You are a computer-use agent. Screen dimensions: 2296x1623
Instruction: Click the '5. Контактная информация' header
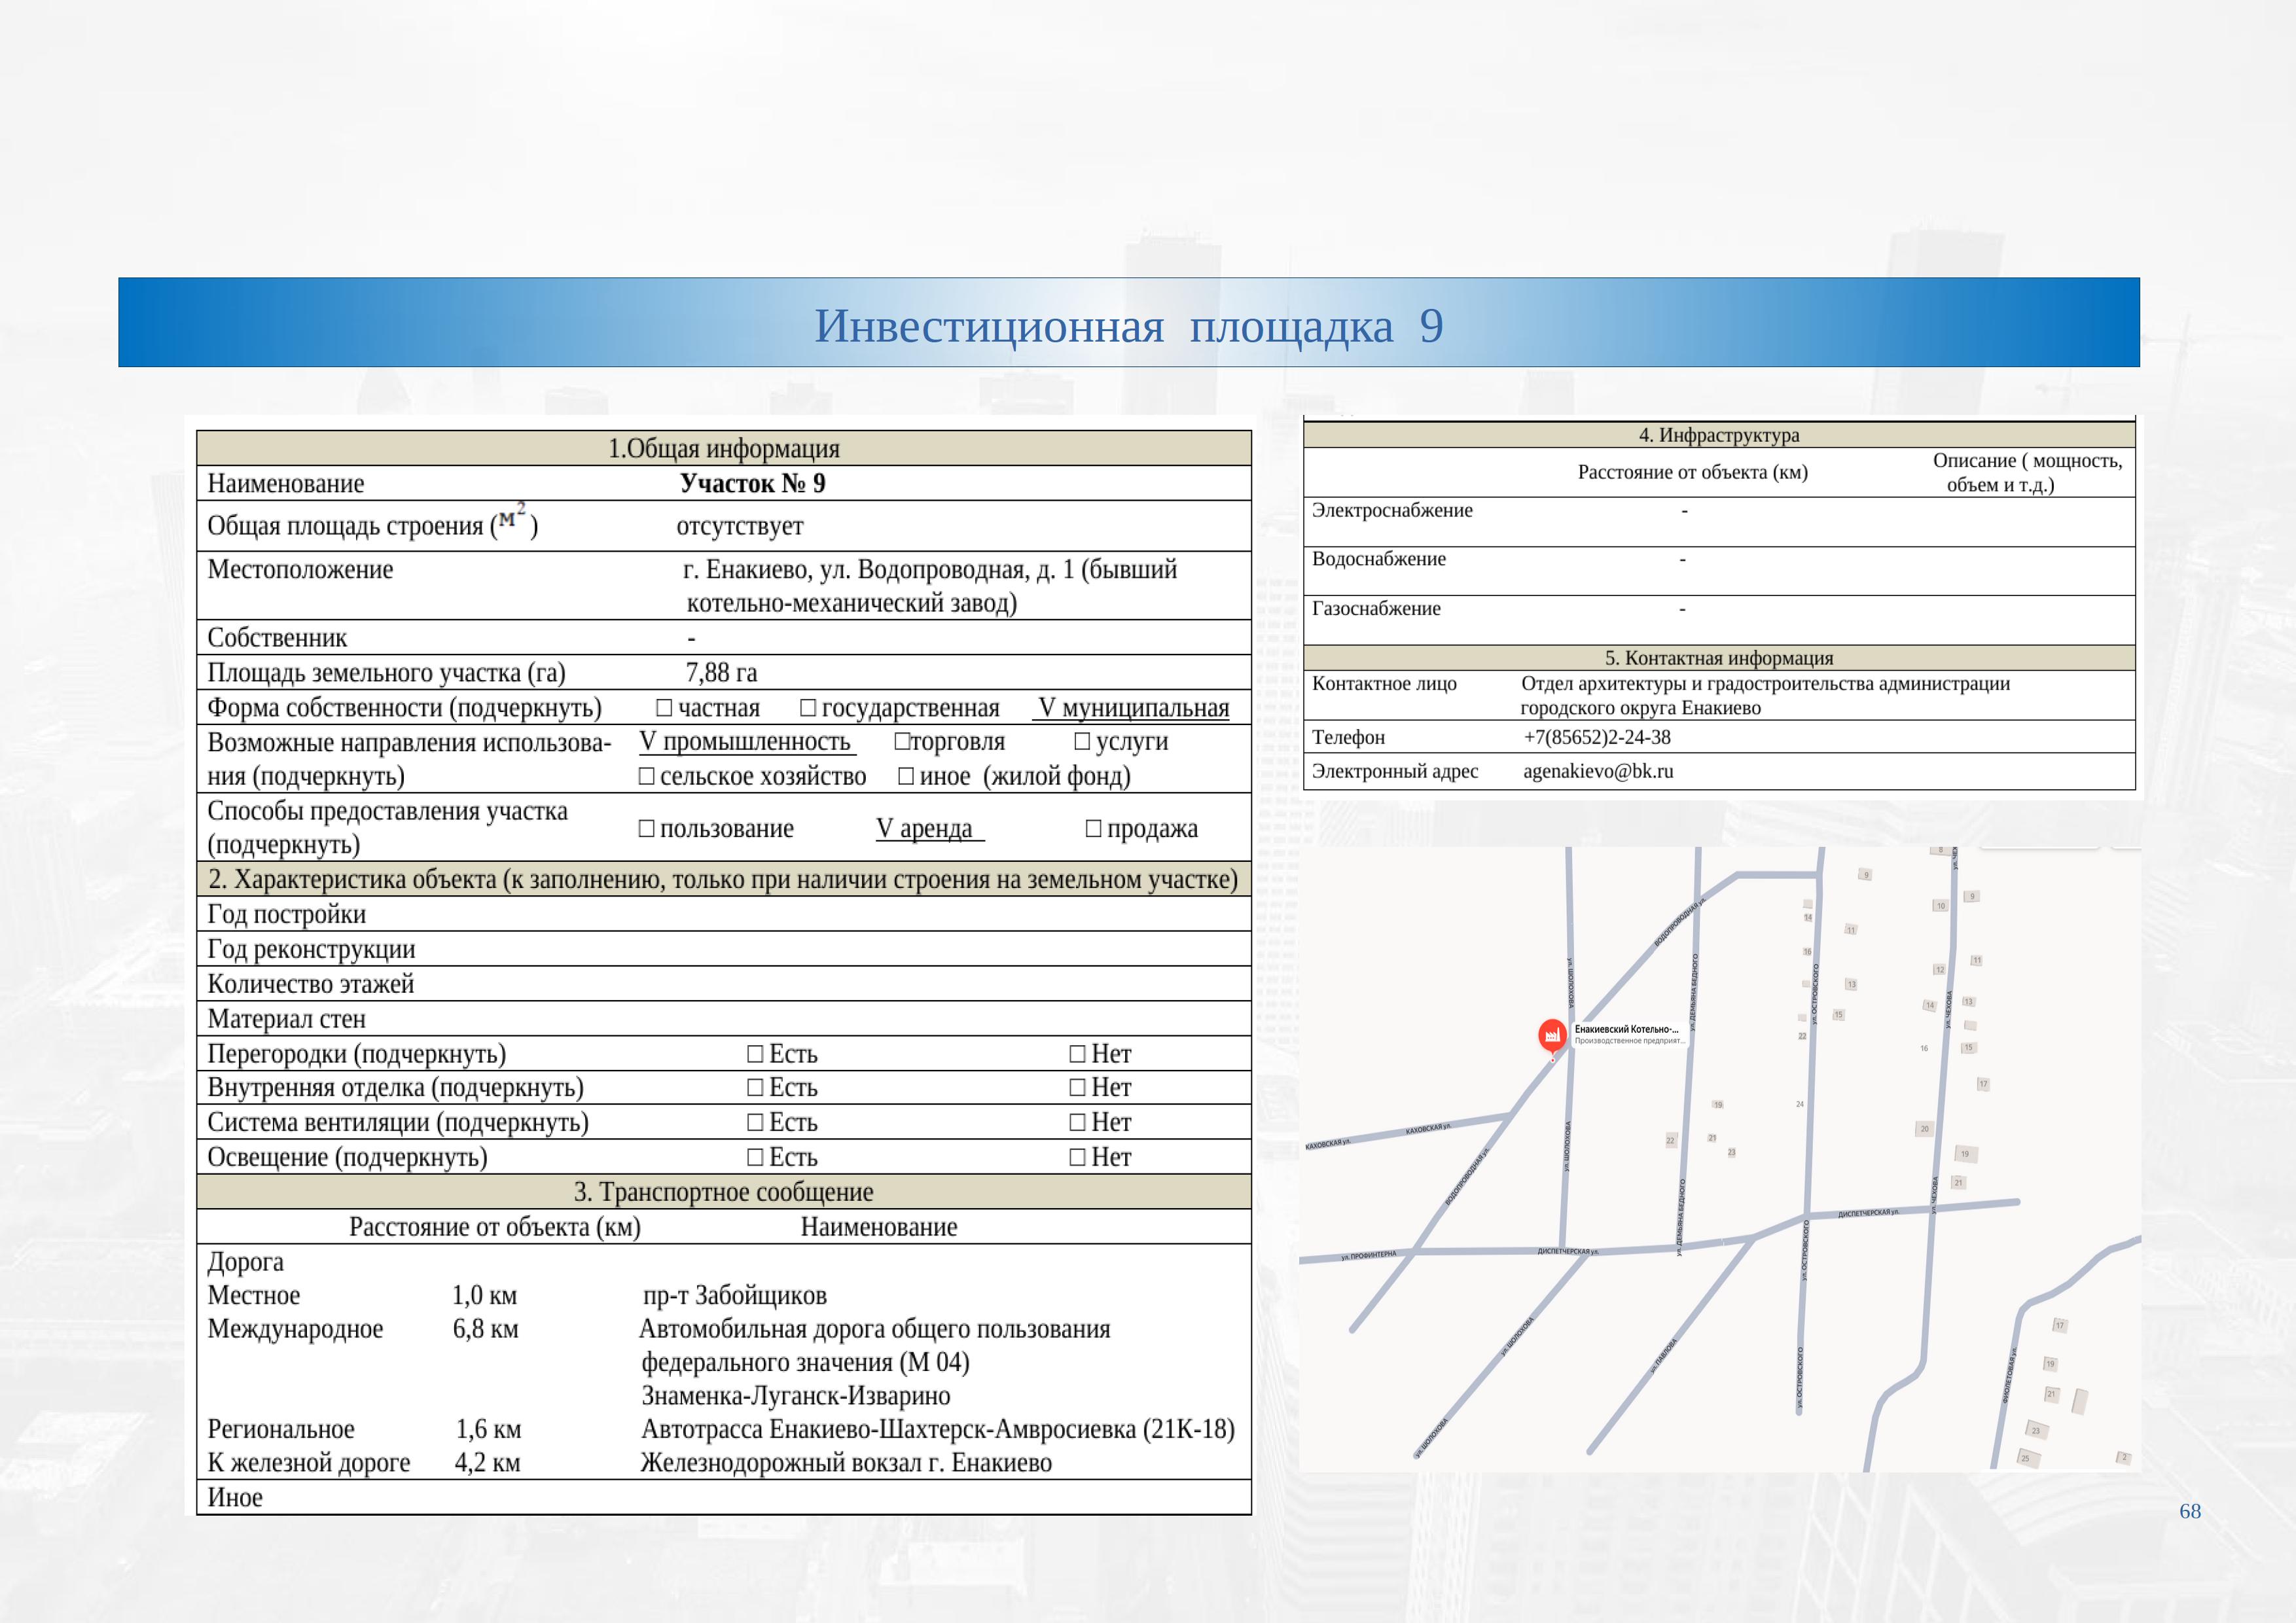point(1719,658)
